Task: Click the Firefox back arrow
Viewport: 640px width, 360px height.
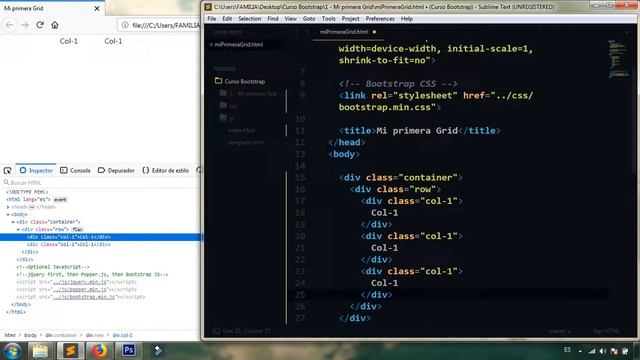Action: [10, 25]
